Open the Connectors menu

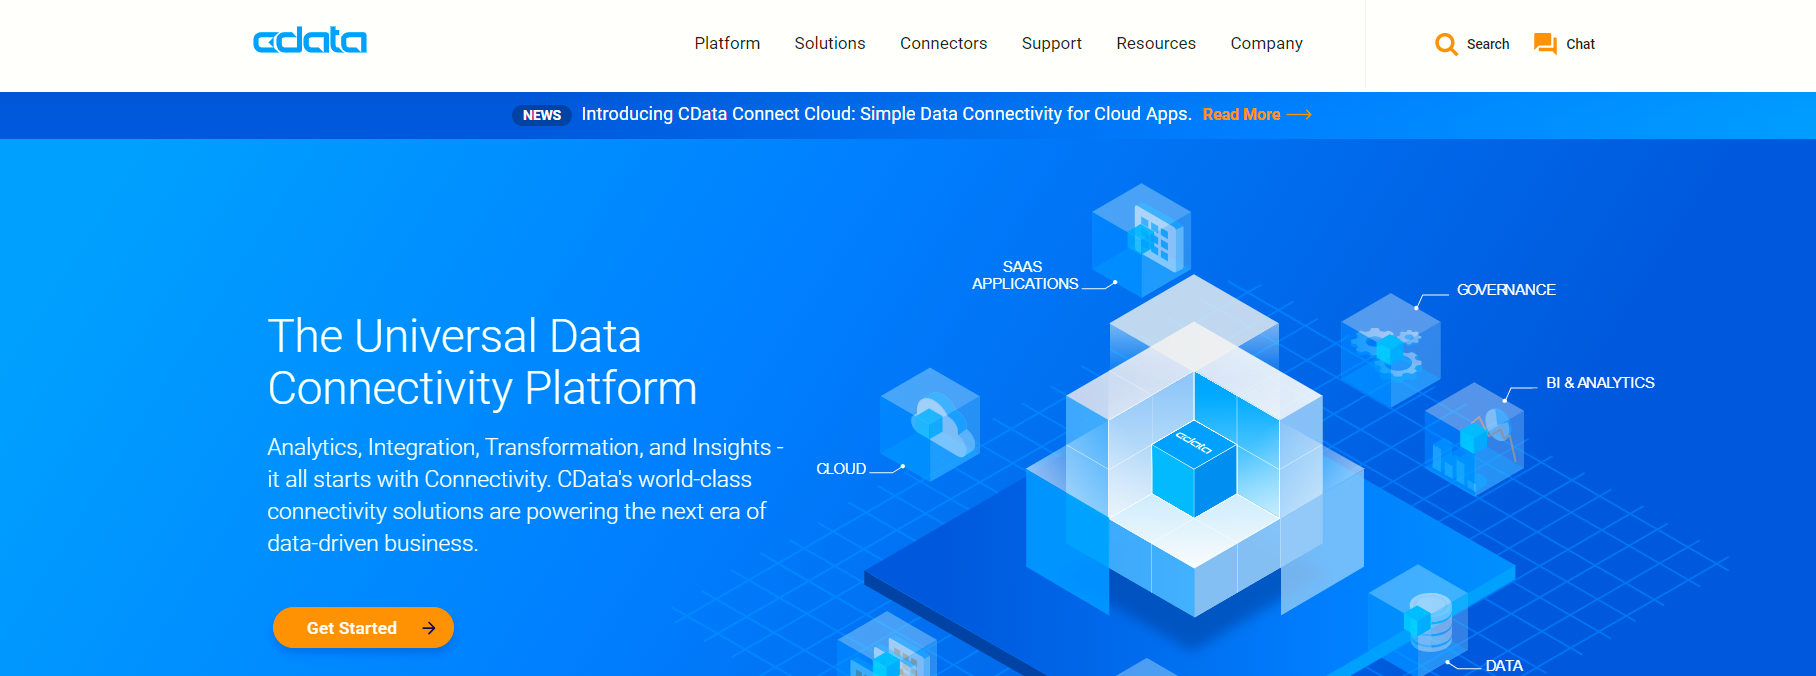[943, 43]
